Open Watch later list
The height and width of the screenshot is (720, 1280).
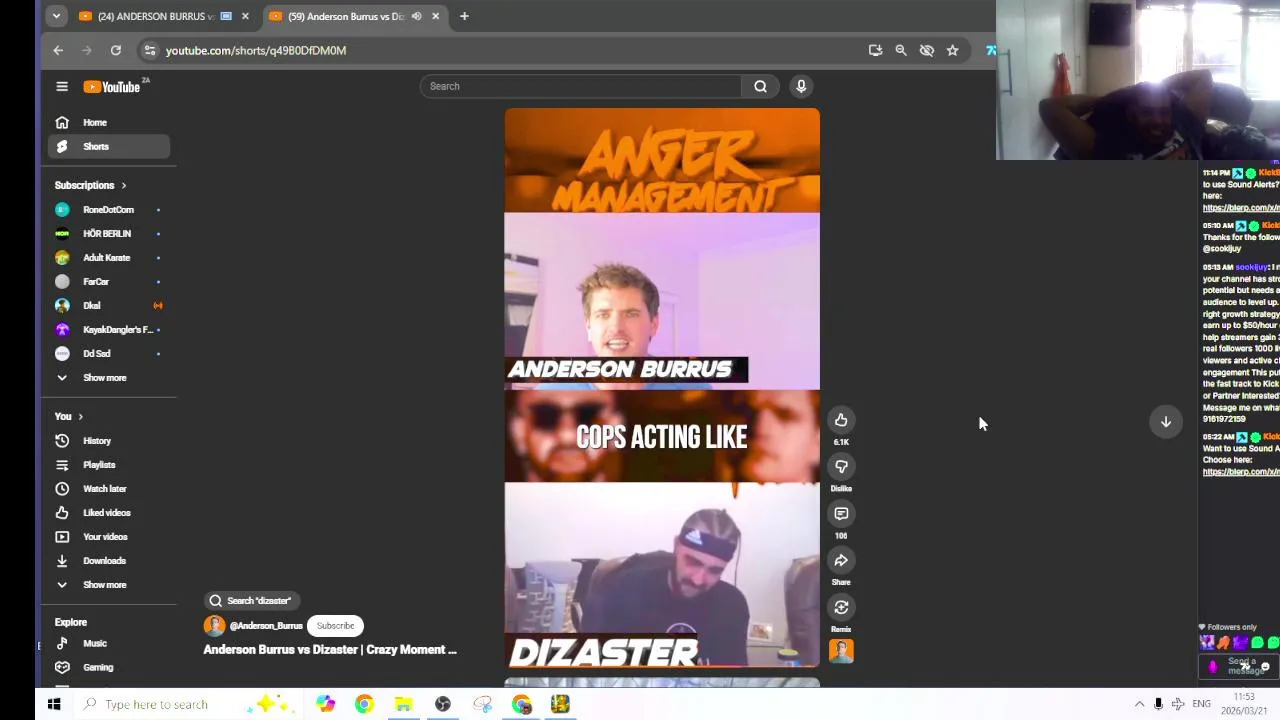[109, 488]
